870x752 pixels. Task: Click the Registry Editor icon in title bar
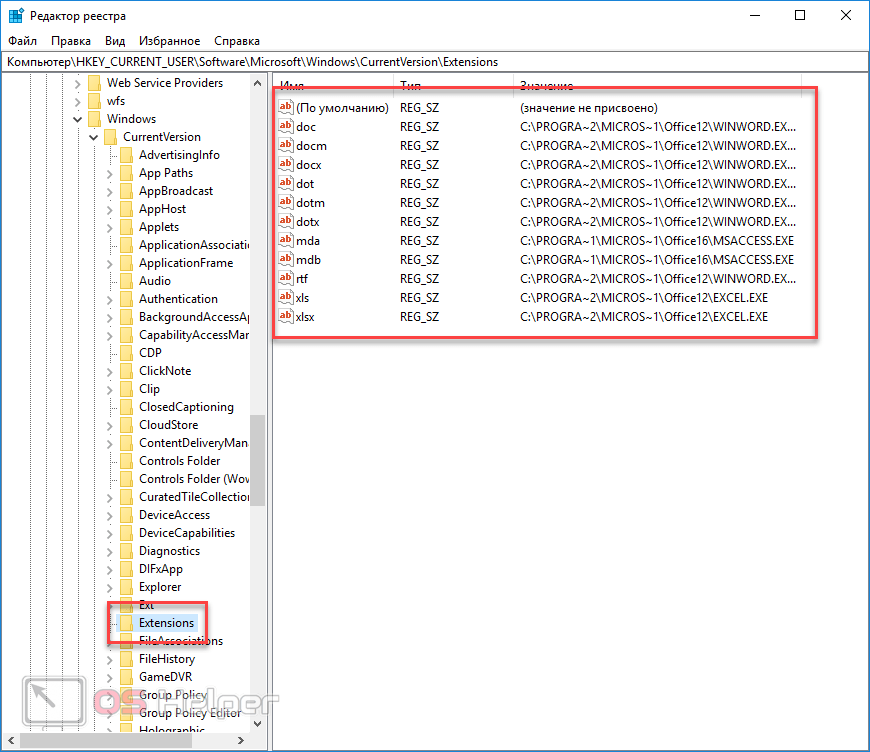[16, 16]
